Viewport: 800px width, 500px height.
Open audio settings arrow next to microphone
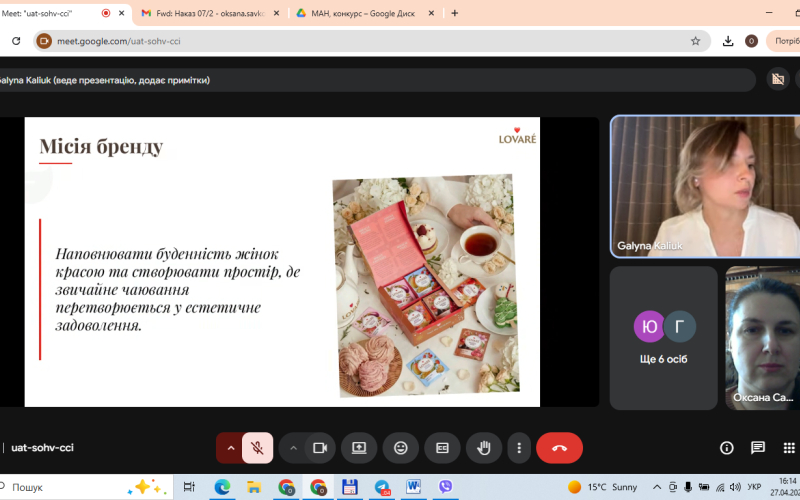[x=231, y=448]
